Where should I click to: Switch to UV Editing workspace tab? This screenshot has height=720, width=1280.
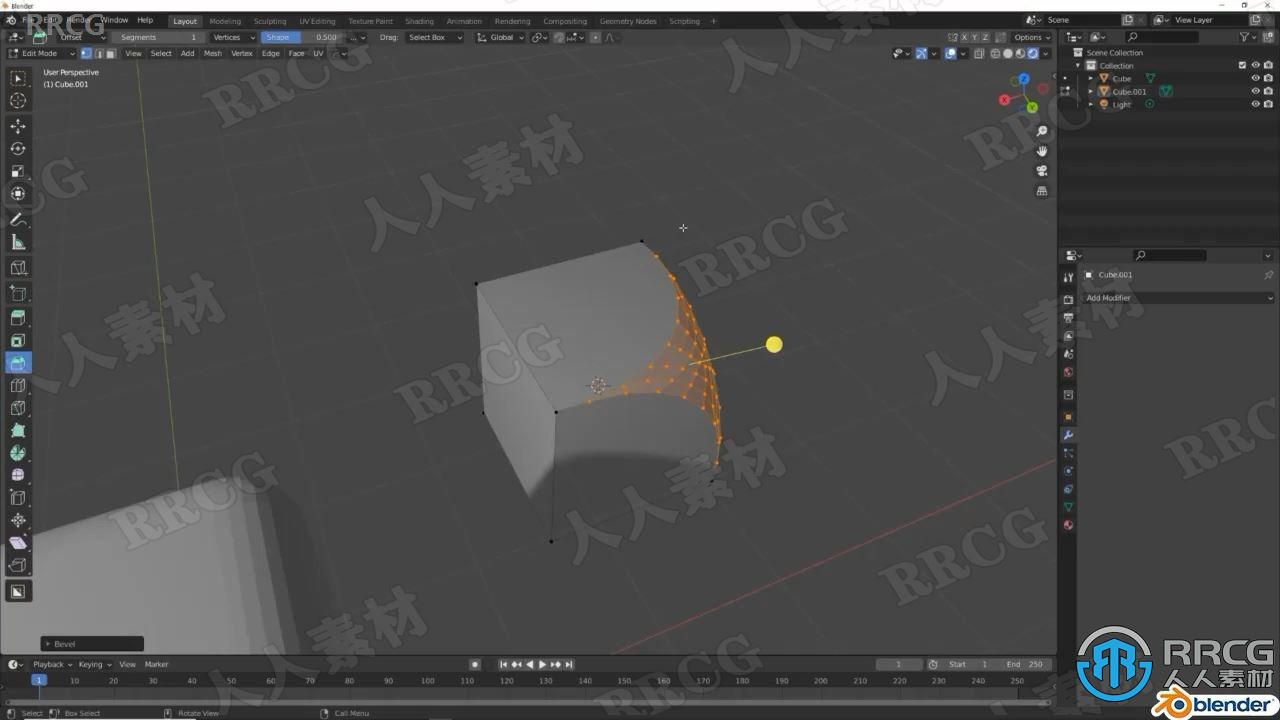pos(317,21)
